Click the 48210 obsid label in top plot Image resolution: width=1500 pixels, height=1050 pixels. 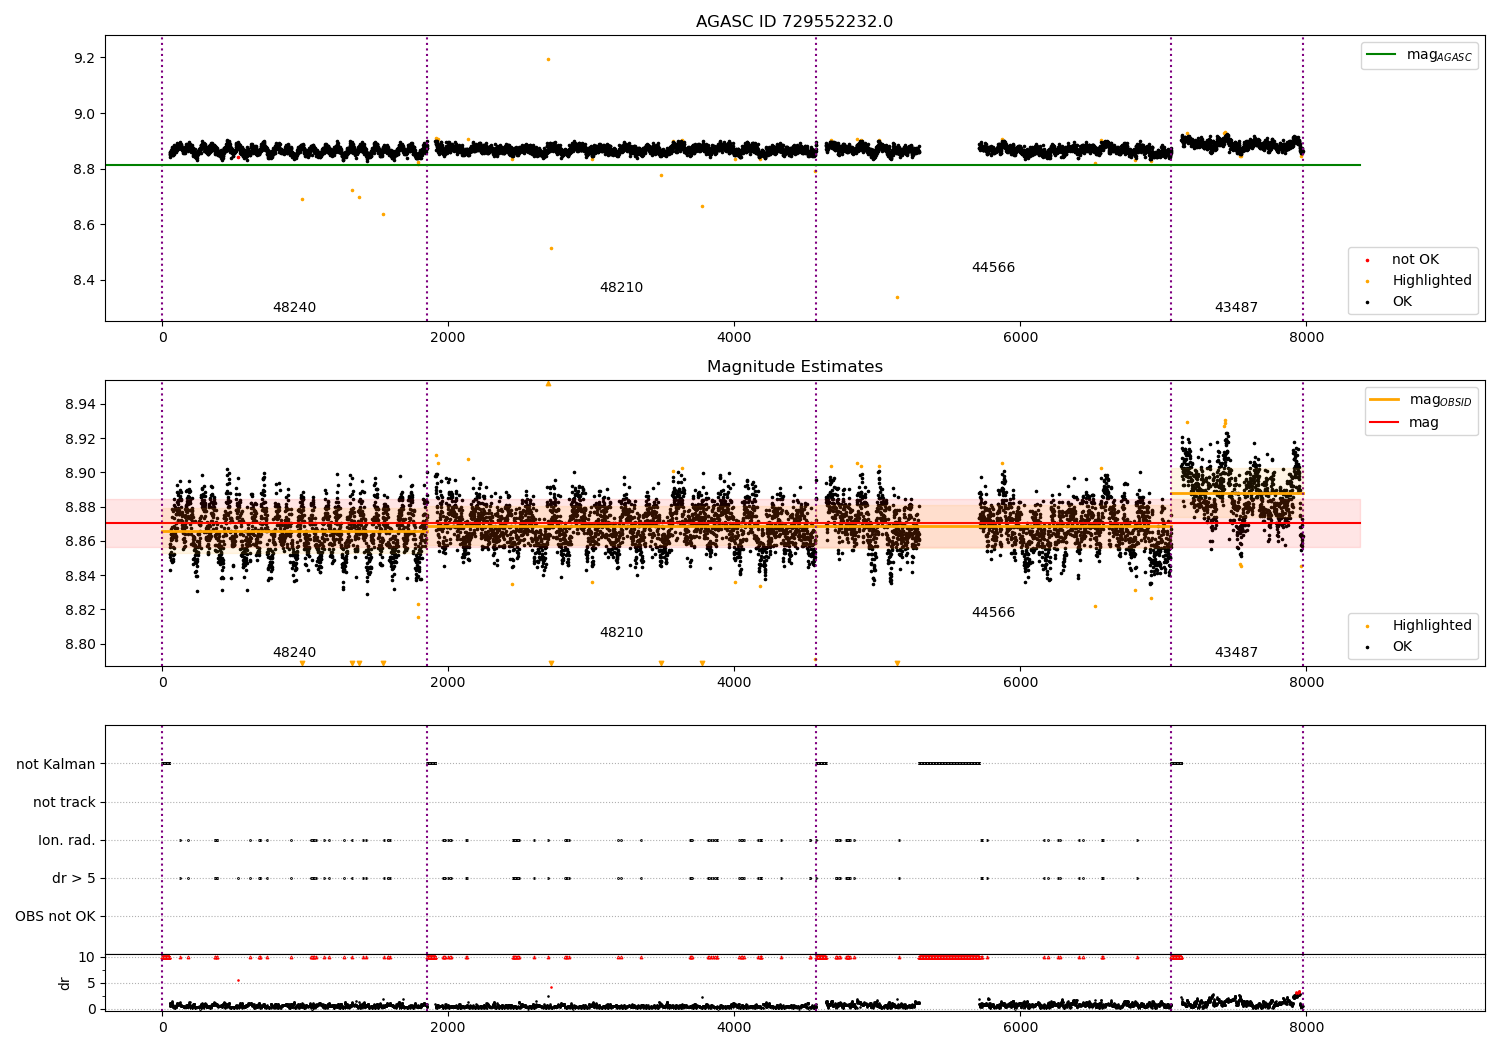621,288
